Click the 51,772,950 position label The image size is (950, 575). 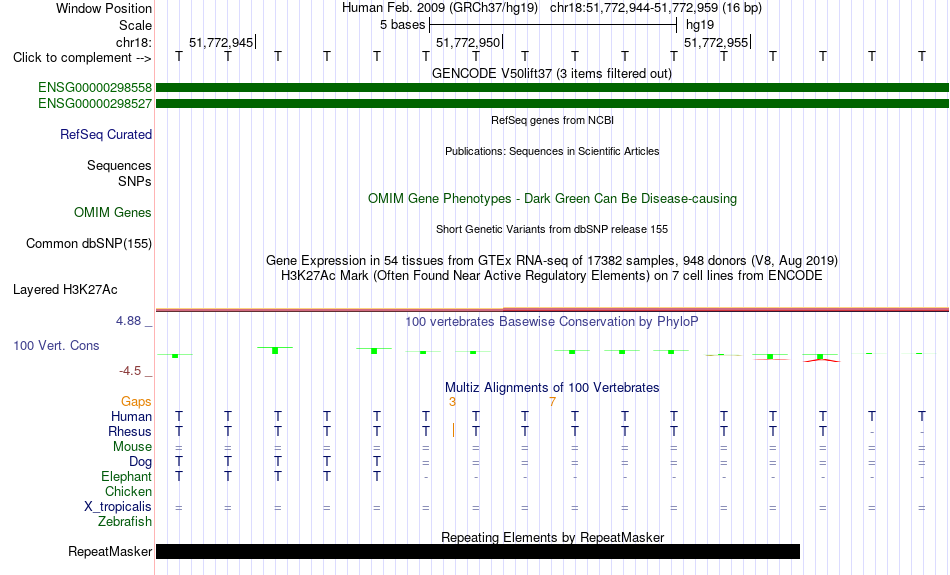tap(468, 42)
